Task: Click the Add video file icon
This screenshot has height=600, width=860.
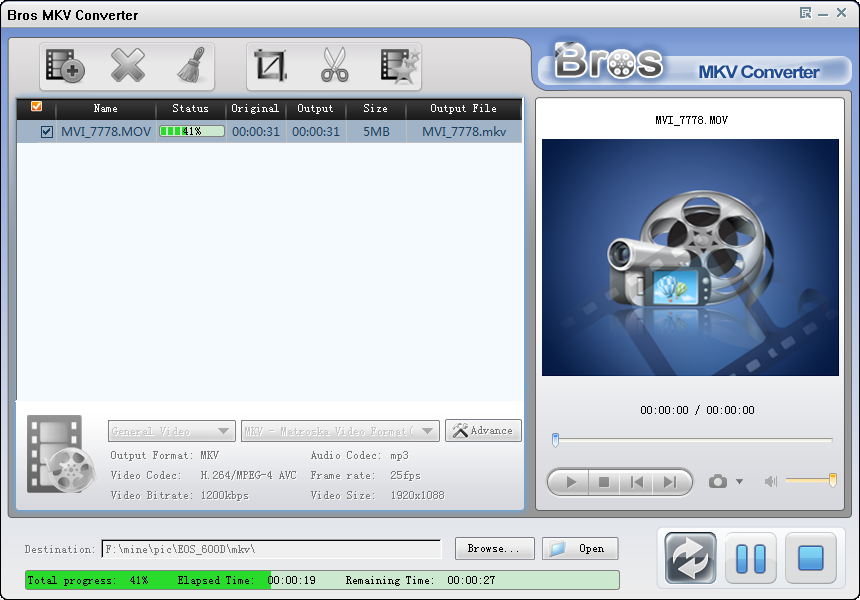Action: coord(65,66)
